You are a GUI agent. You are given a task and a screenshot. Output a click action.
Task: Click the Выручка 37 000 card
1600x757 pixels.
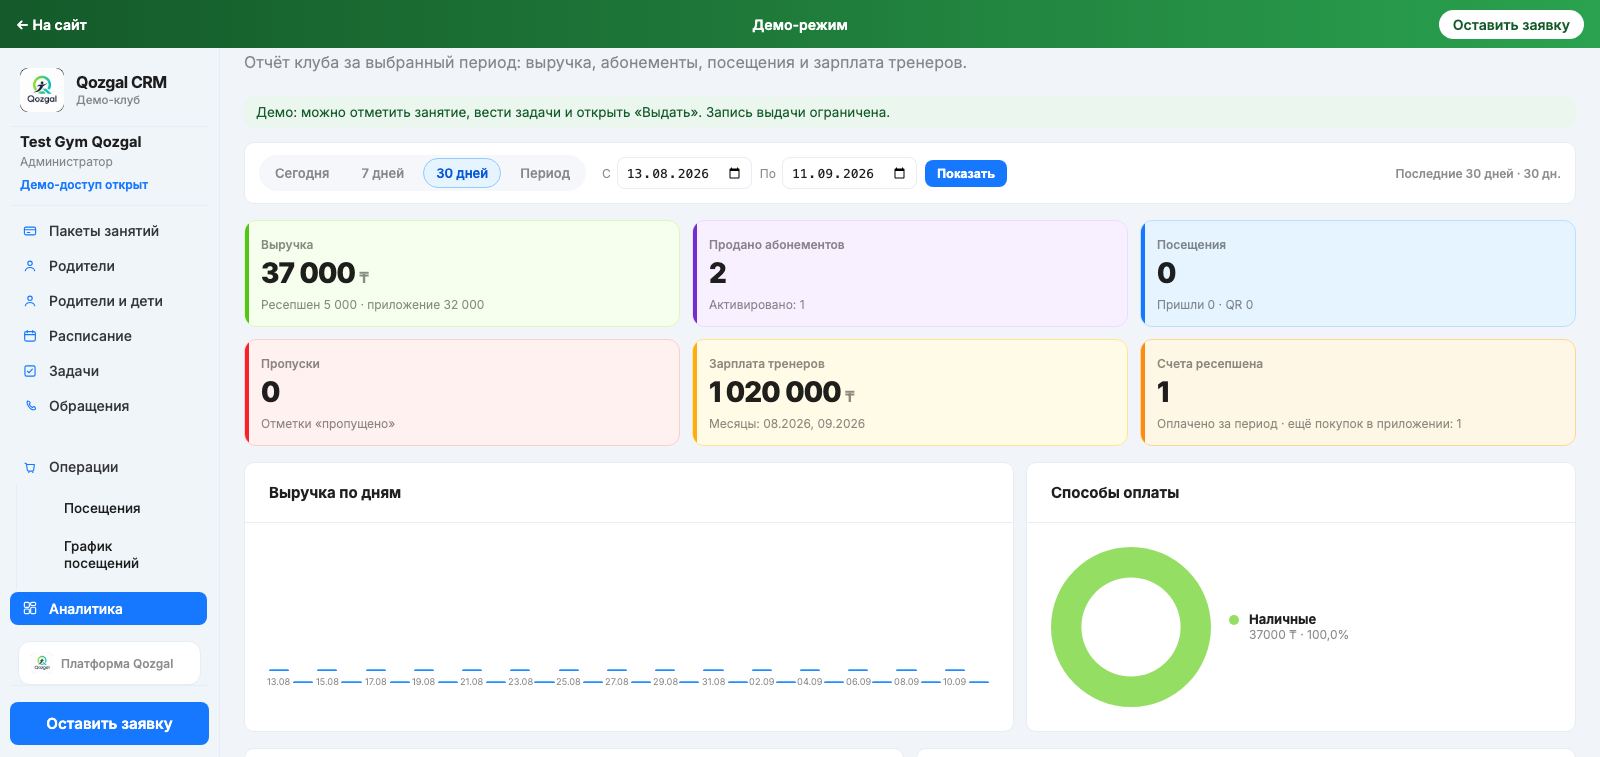462,273
